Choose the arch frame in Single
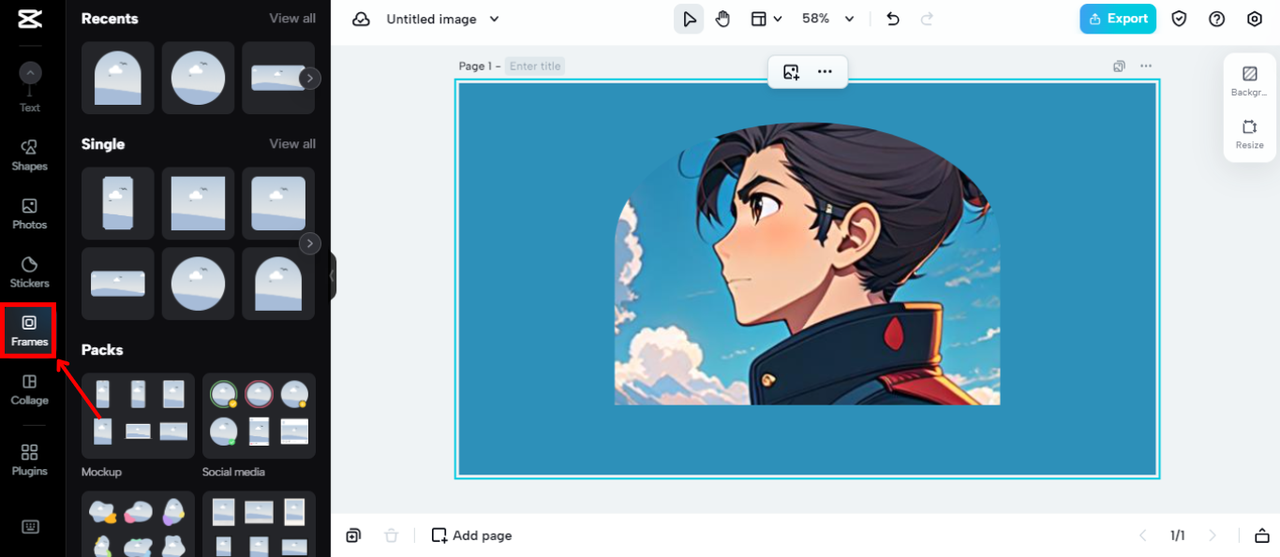 click(278, 284)
